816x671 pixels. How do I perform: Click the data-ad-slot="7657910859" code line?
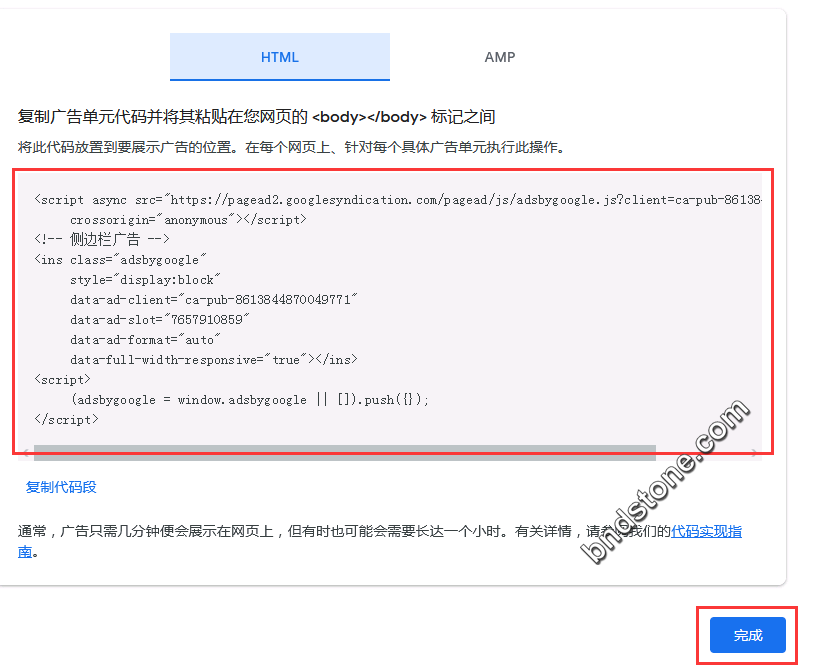[160, 320]
